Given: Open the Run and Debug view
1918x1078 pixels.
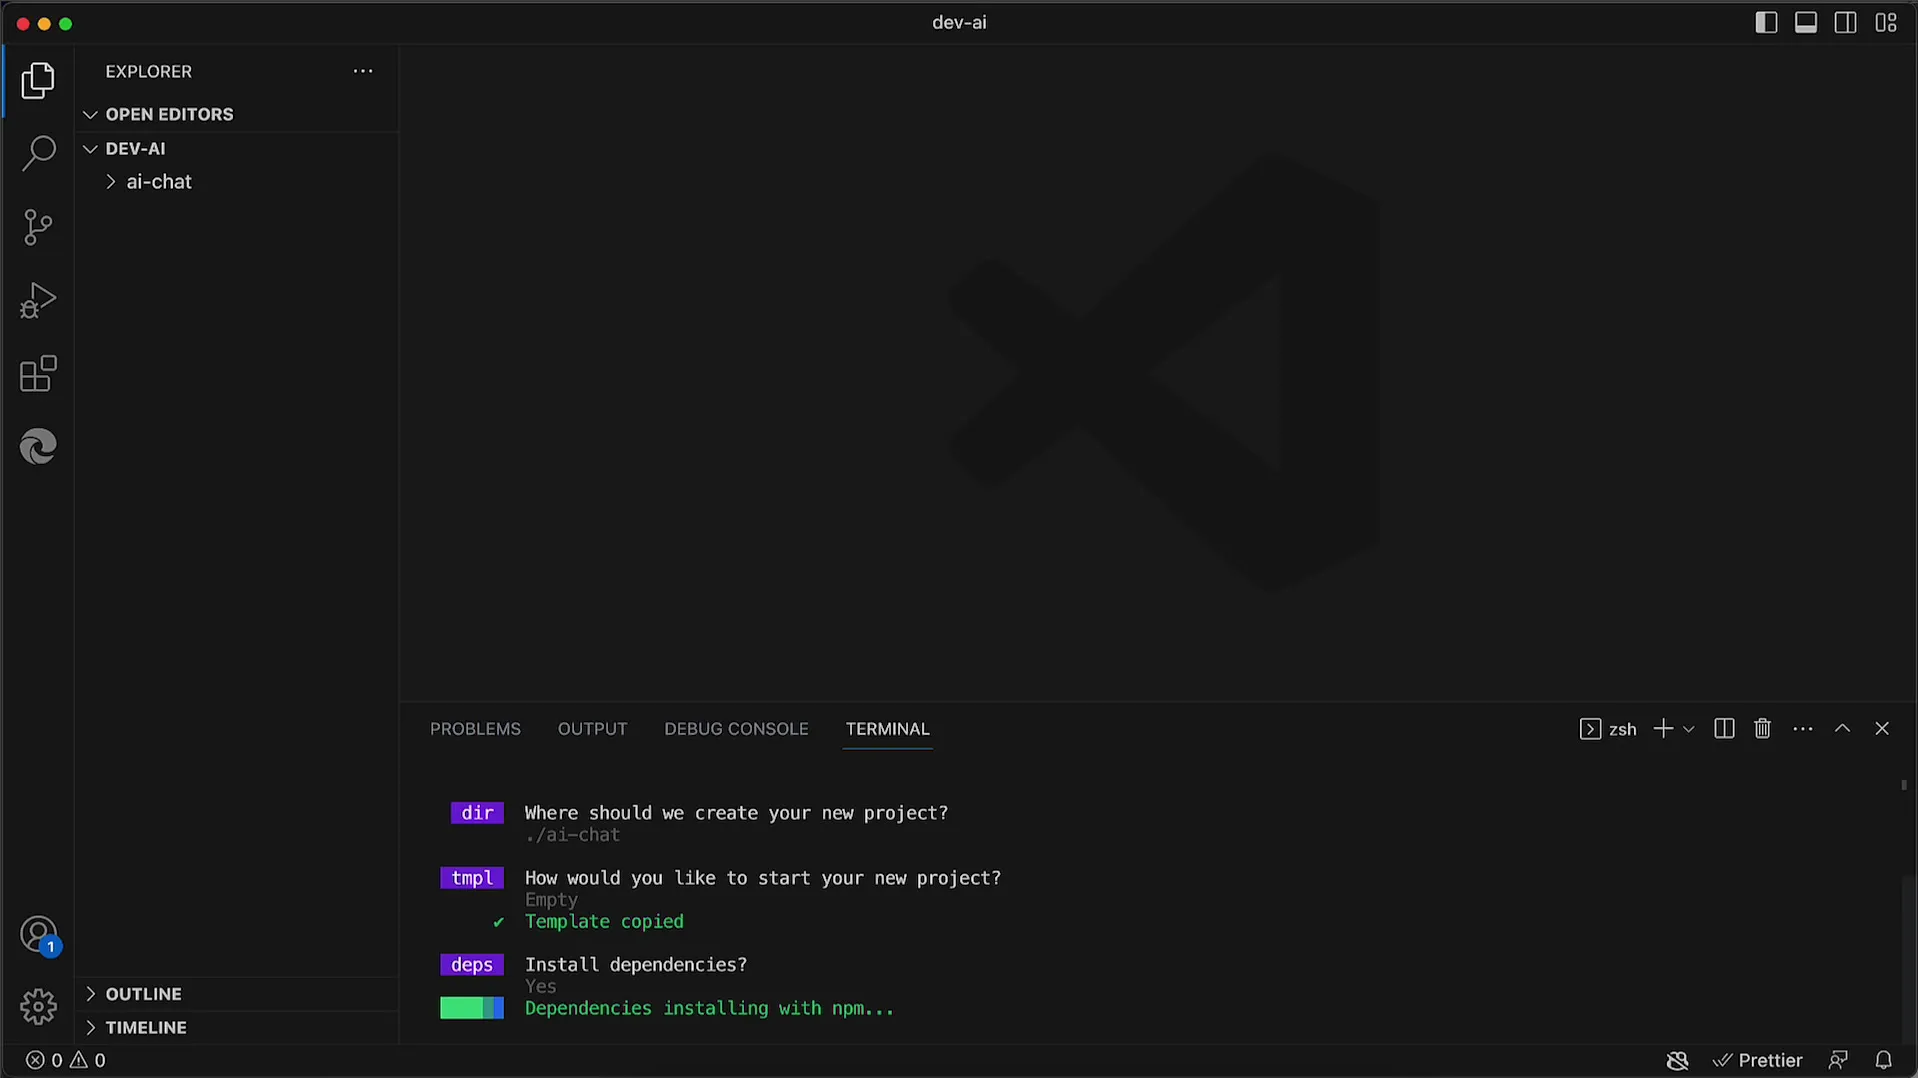Looking at the screenshot, I should 38,300.
